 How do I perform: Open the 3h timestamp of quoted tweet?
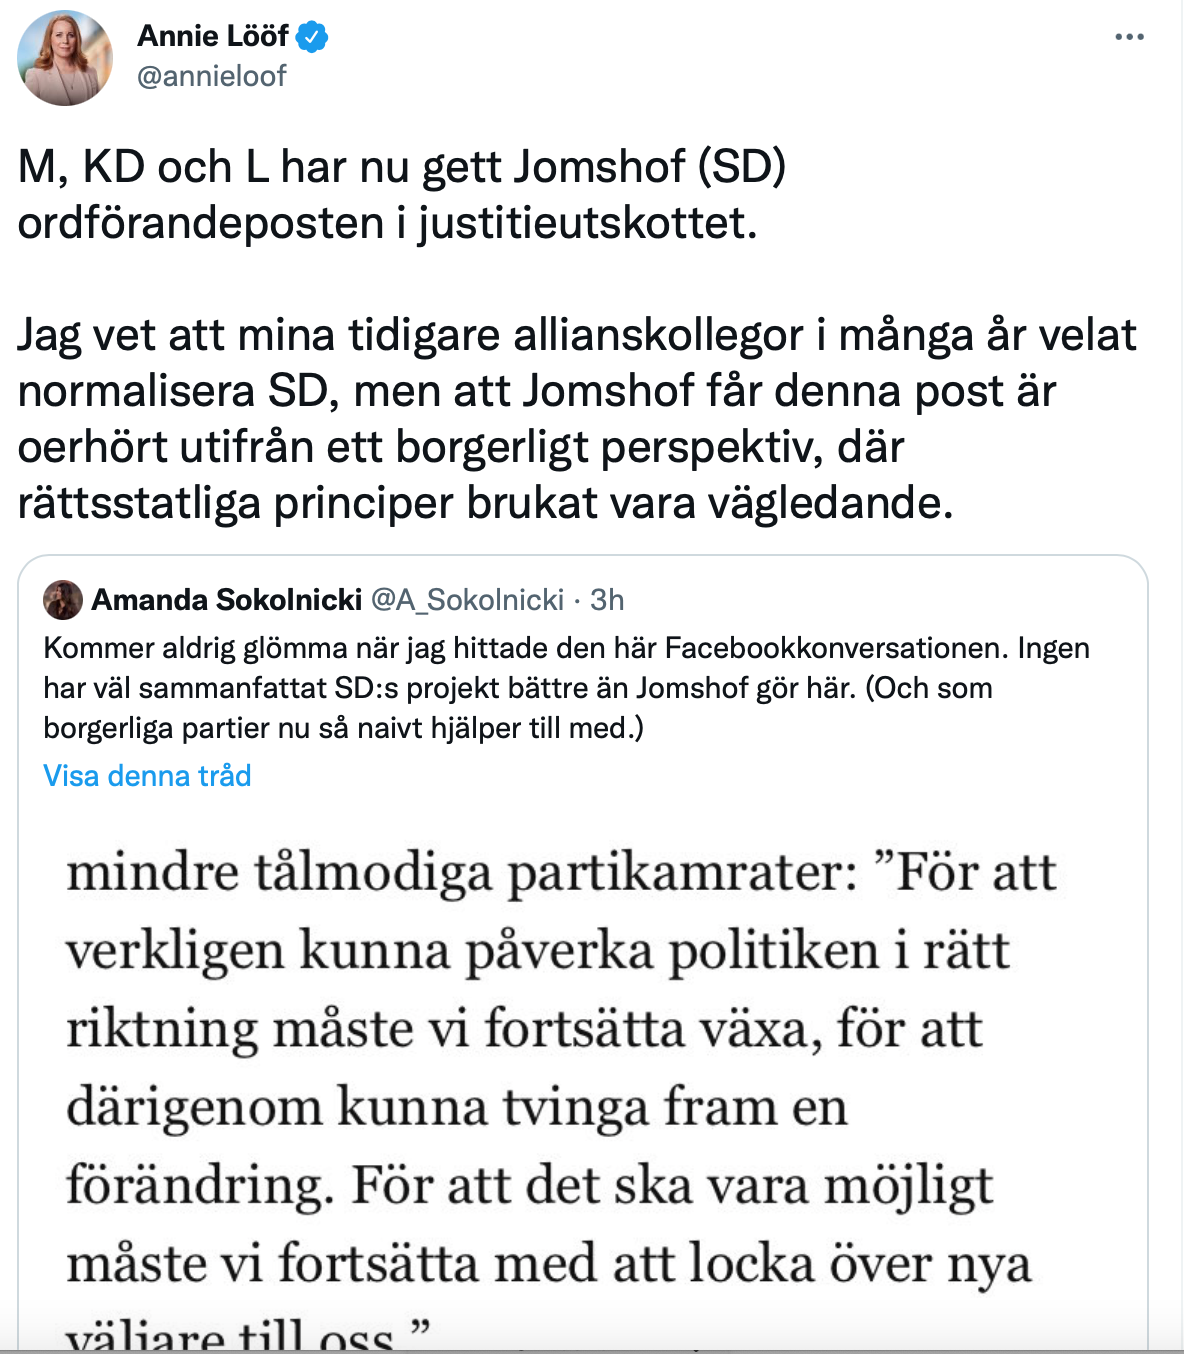click(607, 600)
